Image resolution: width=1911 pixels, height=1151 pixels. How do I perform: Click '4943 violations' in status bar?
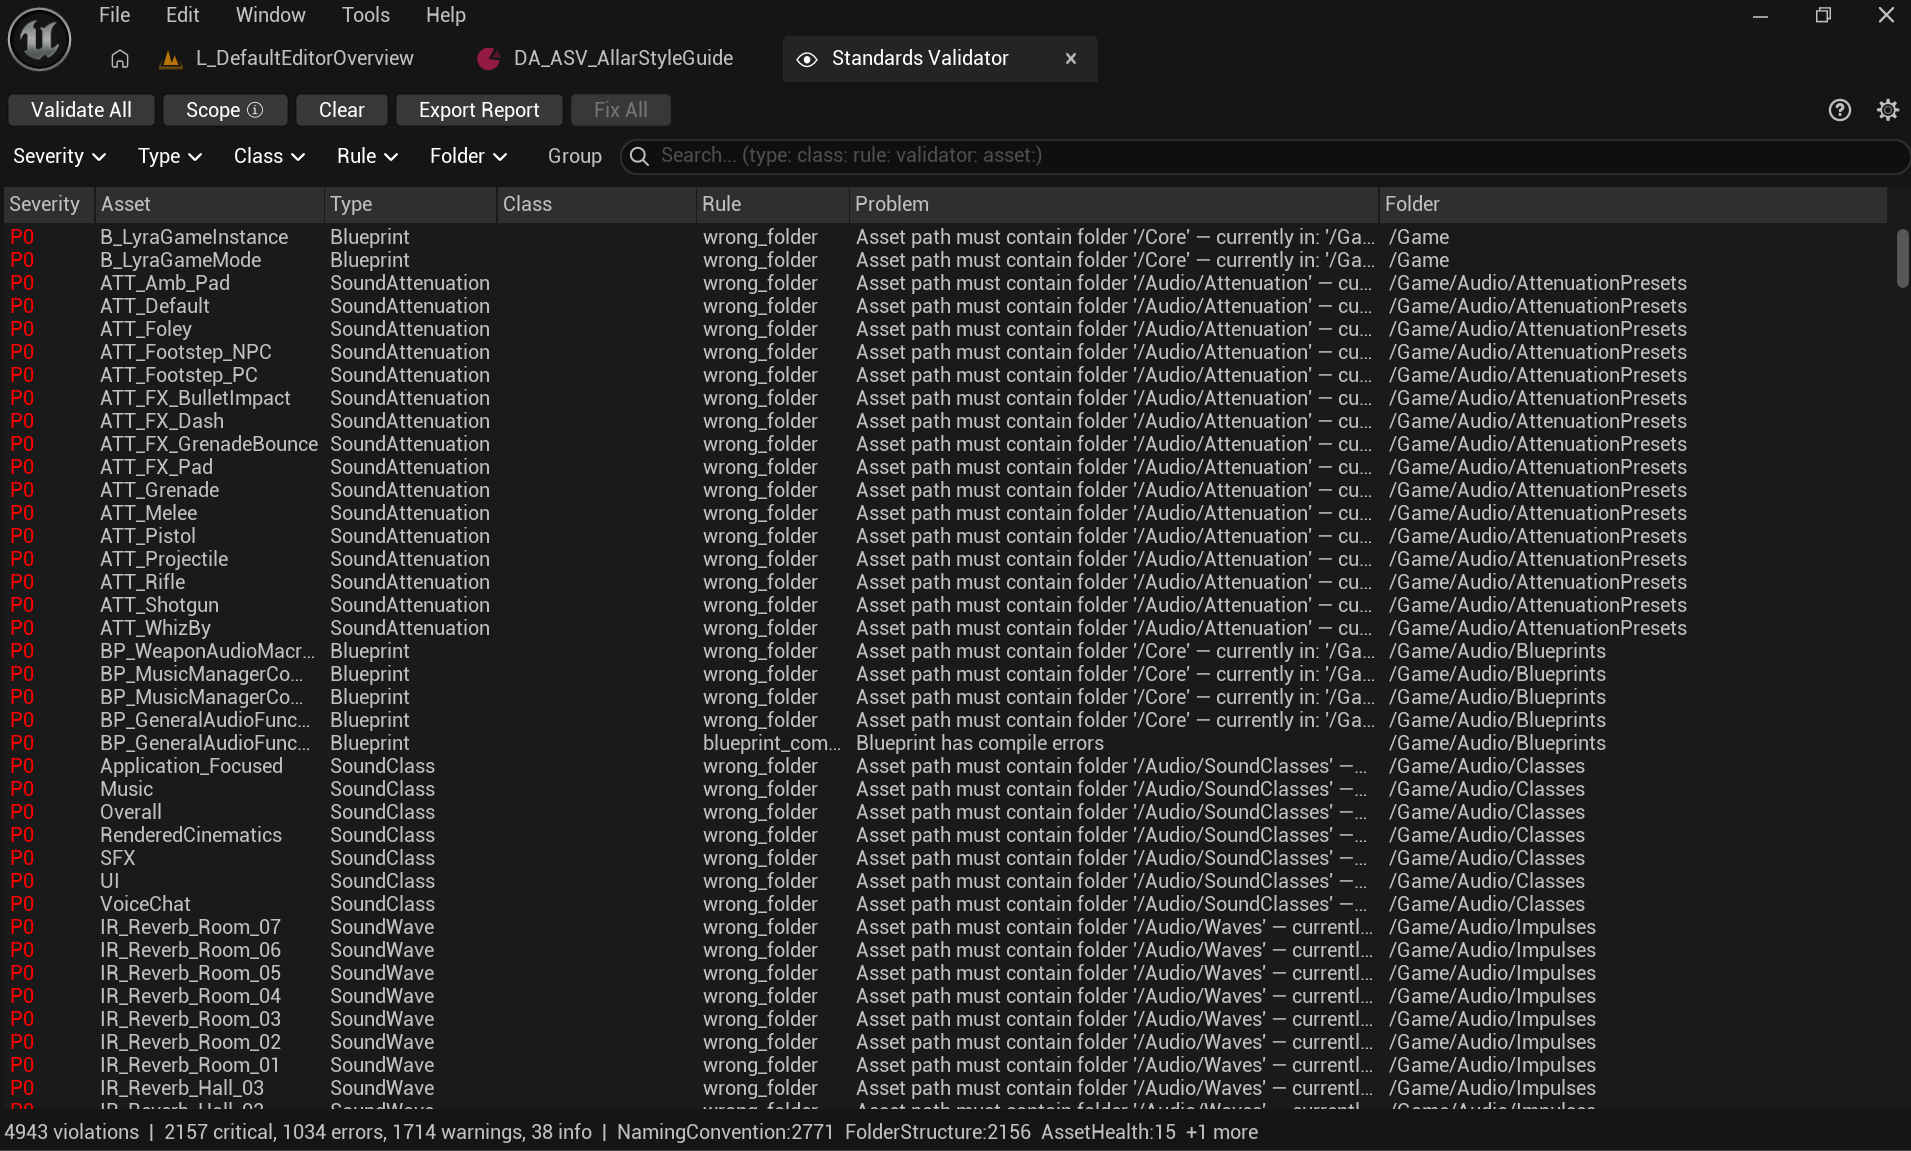[72, 1132]
